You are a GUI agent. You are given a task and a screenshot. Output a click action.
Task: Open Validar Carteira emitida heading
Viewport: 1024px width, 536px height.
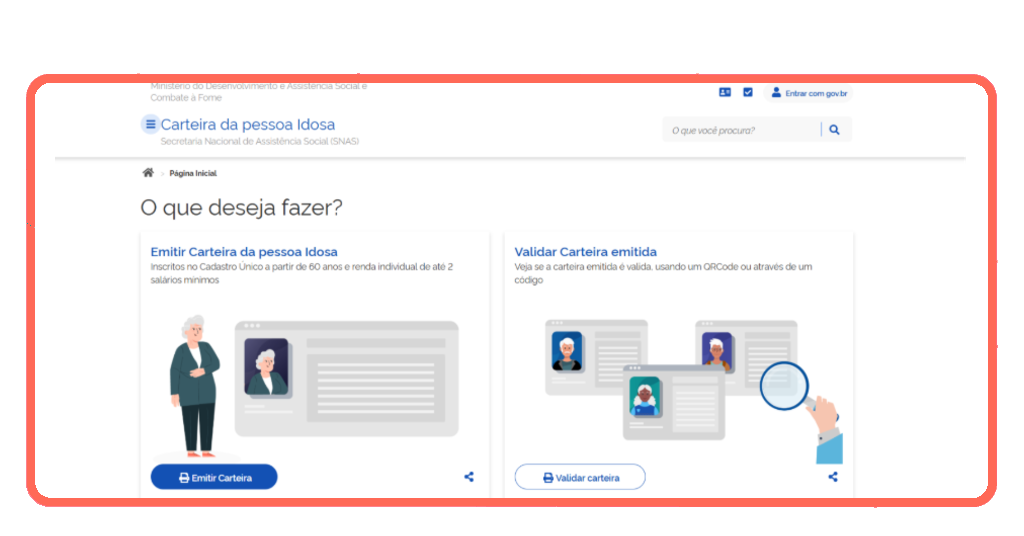pyautogui.click(x=585, y=251)
